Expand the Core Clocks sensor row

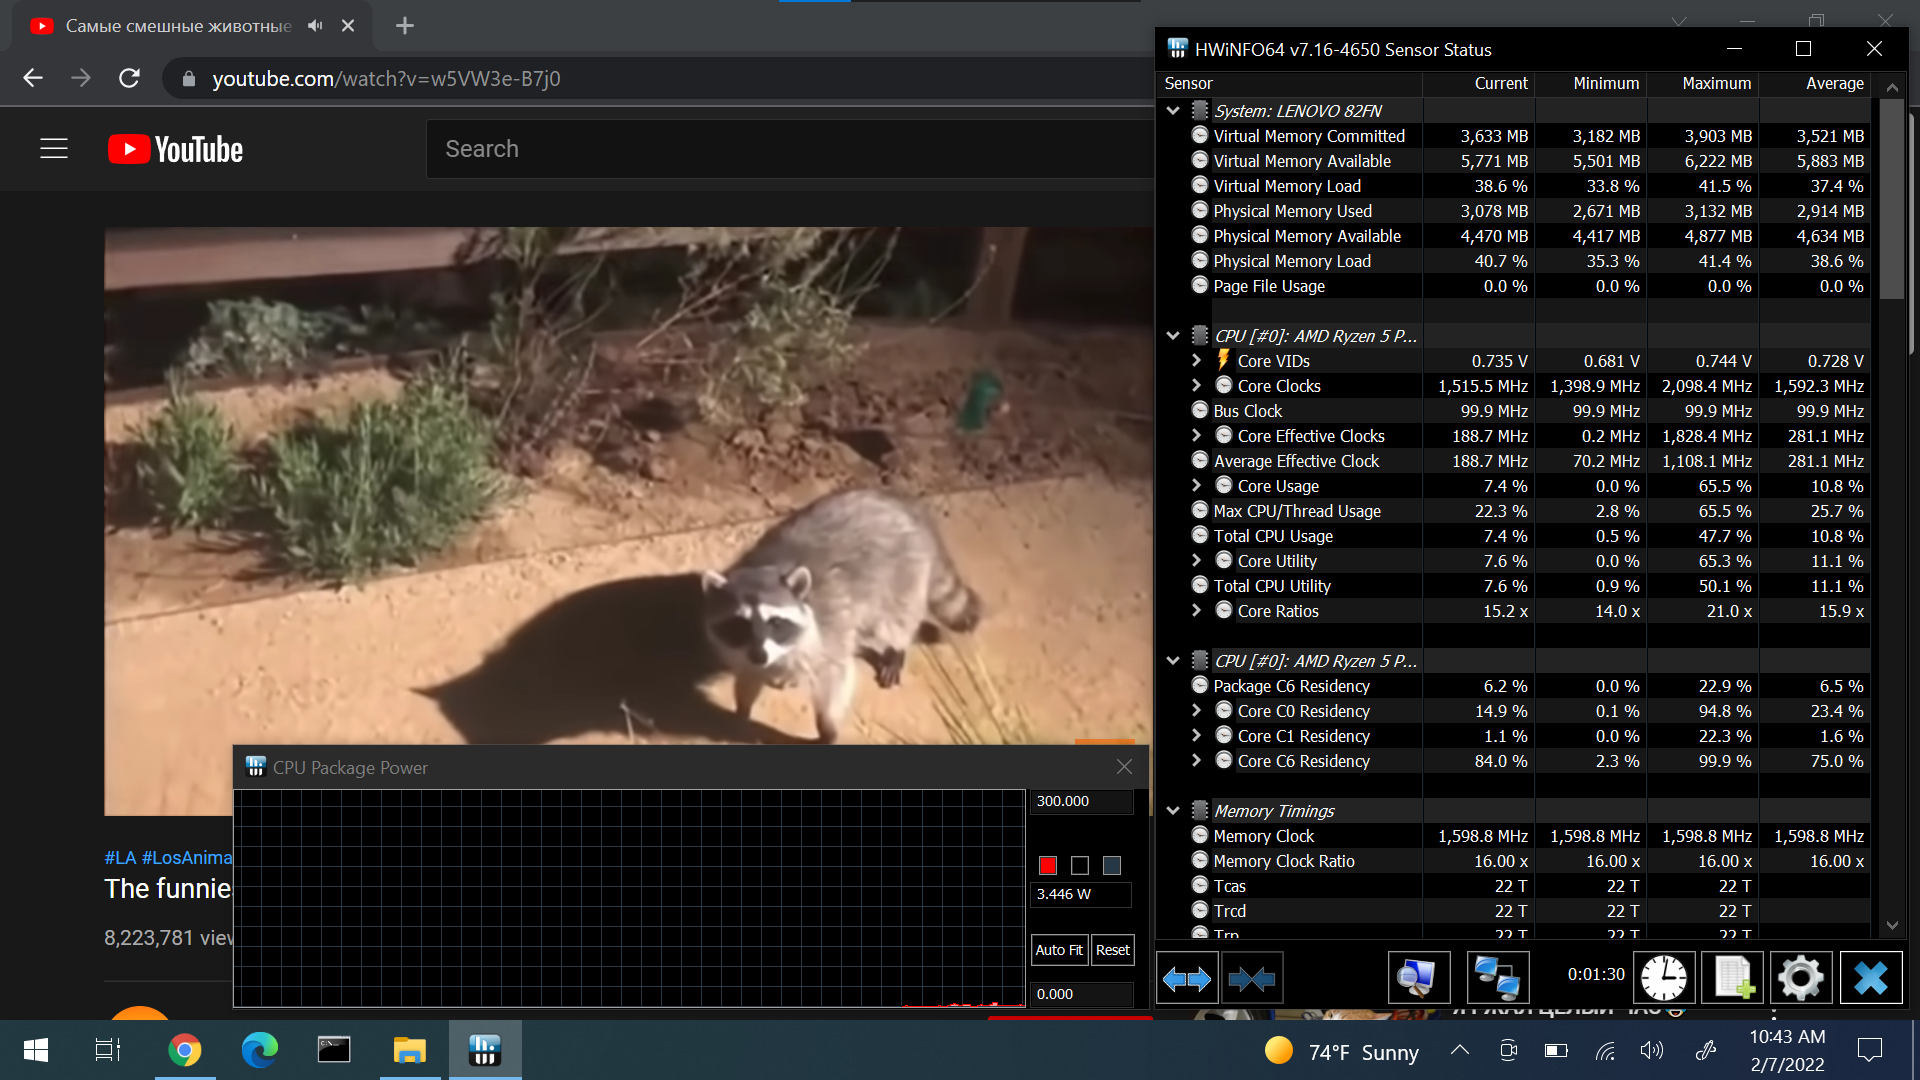(x=1197, y=386)
